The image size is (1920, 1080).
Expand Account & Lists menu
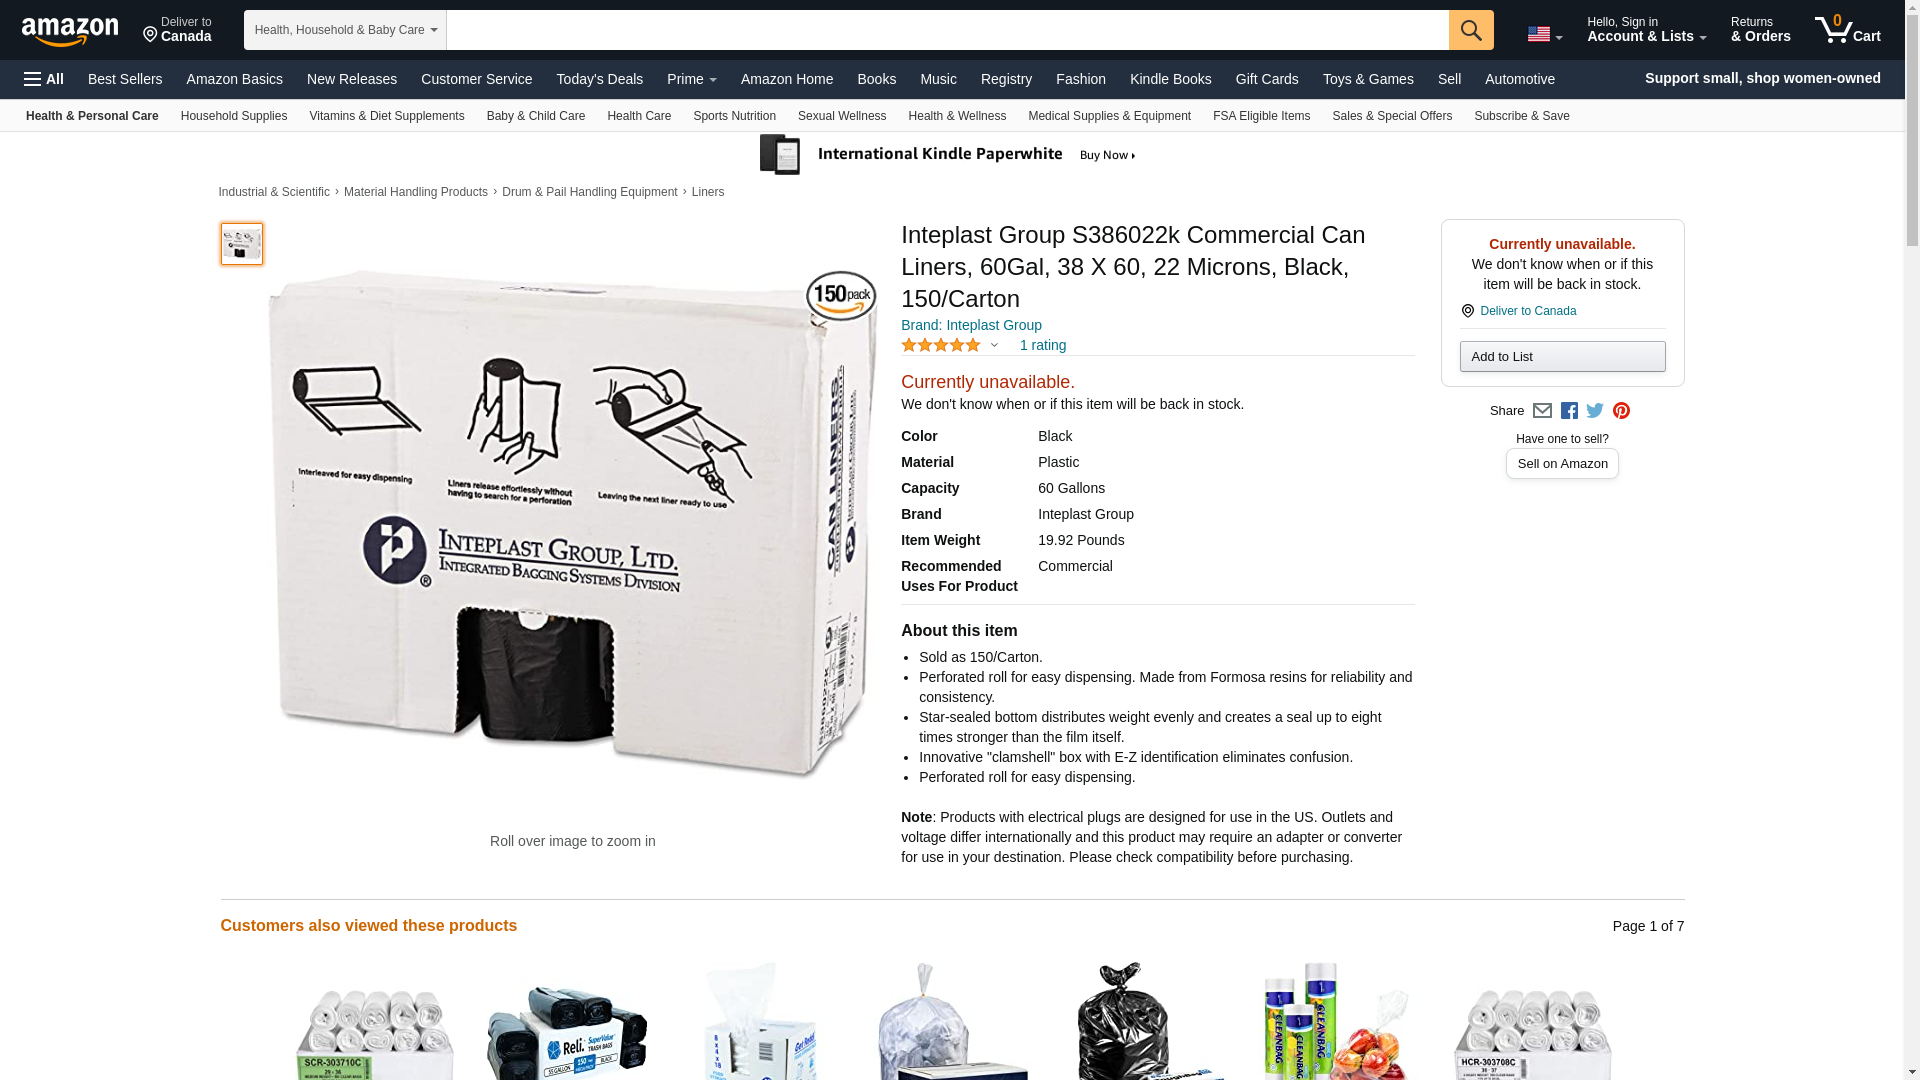(1646, 30)
